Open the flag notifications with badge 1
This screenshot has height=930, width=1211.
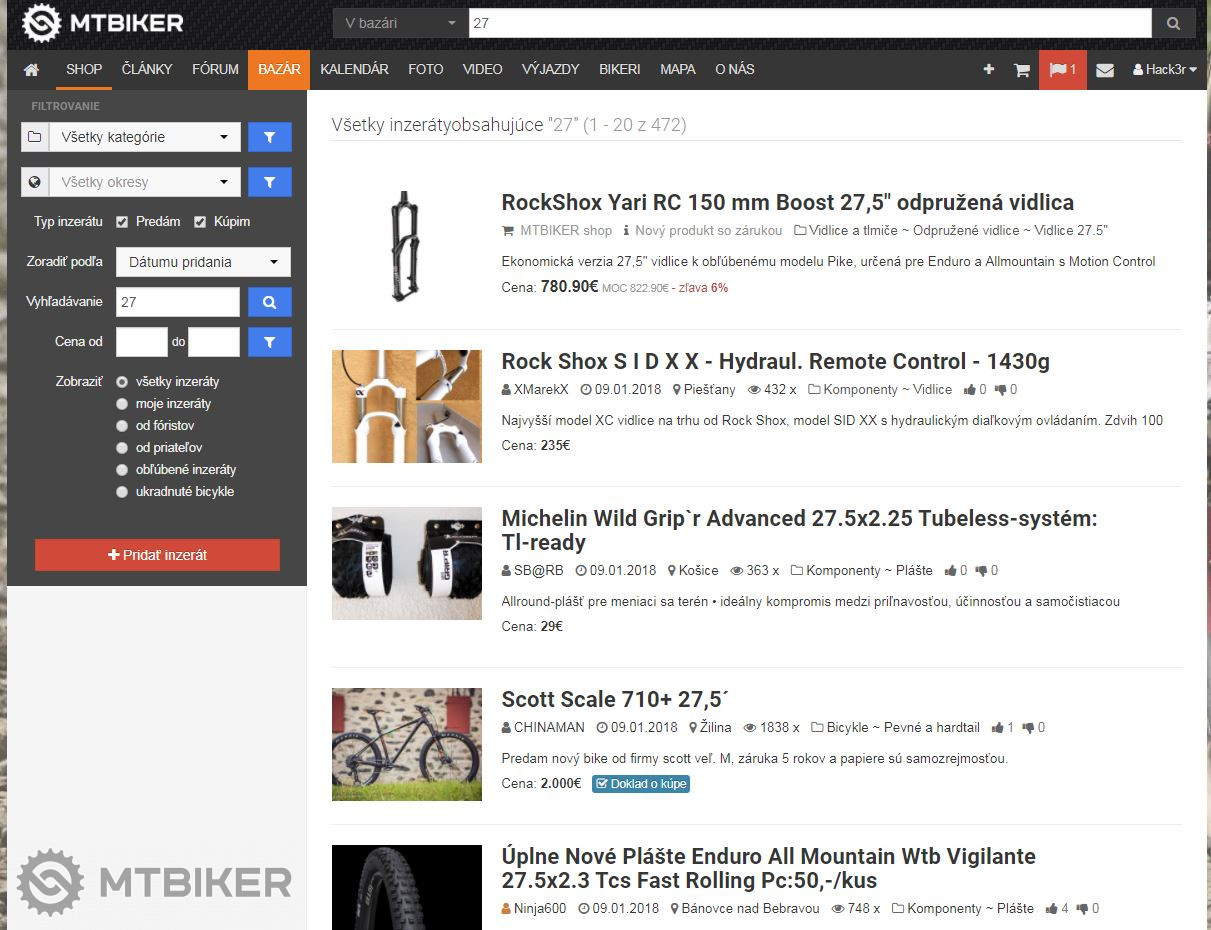1062,70
